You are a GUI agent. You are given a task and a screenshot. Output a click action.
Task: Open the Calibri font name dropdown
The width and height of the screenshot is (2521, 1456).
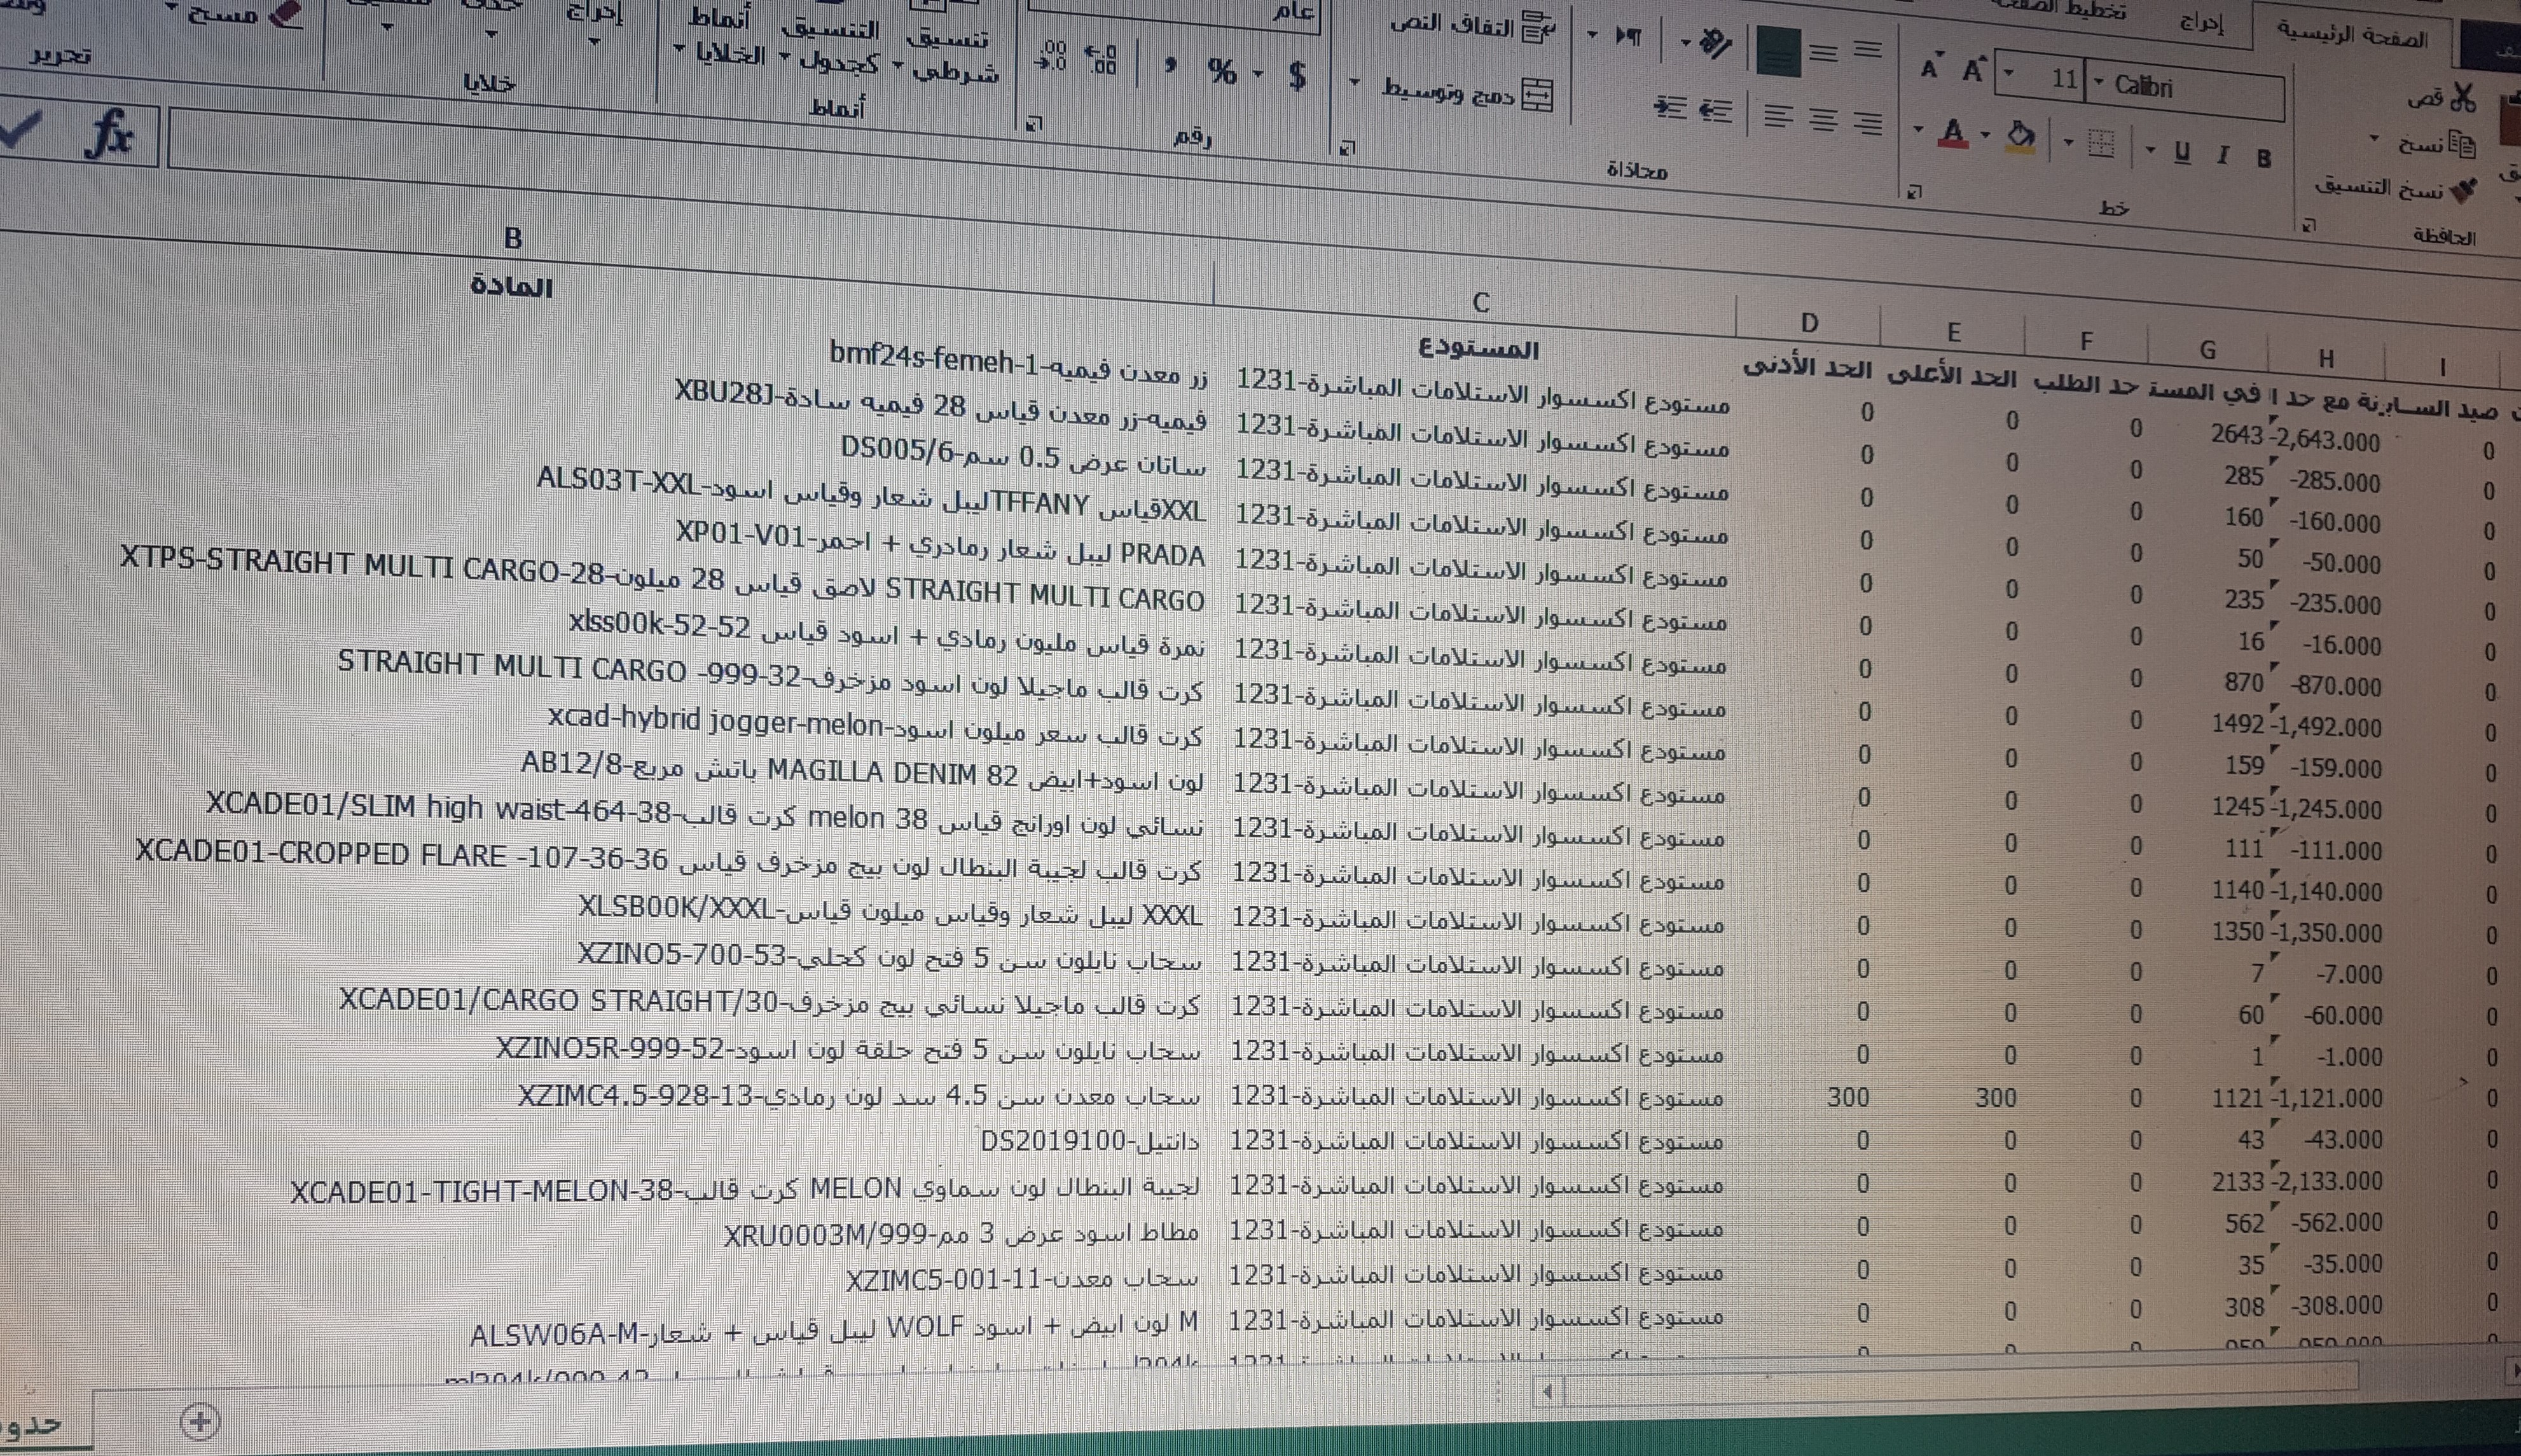[2098, 82]
